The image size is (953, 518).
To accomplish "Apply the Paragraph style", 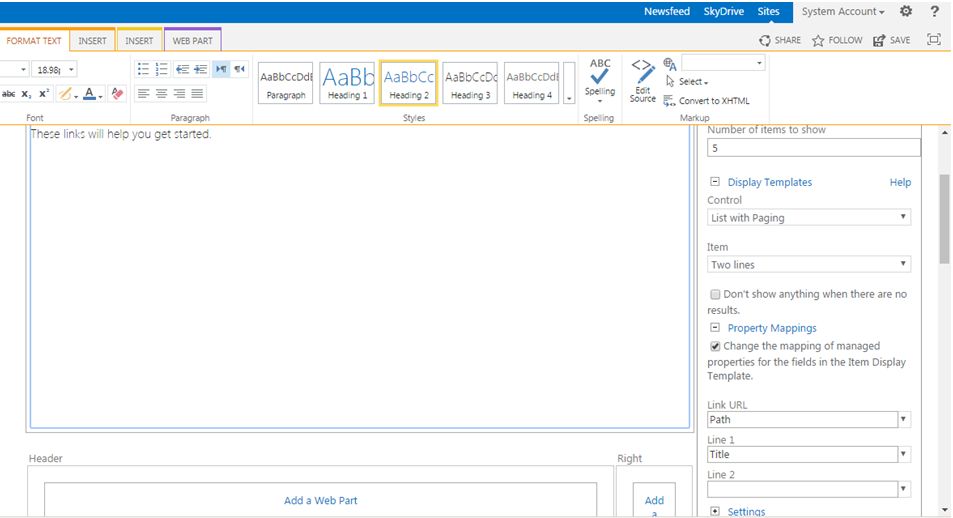I will [286, 83].
